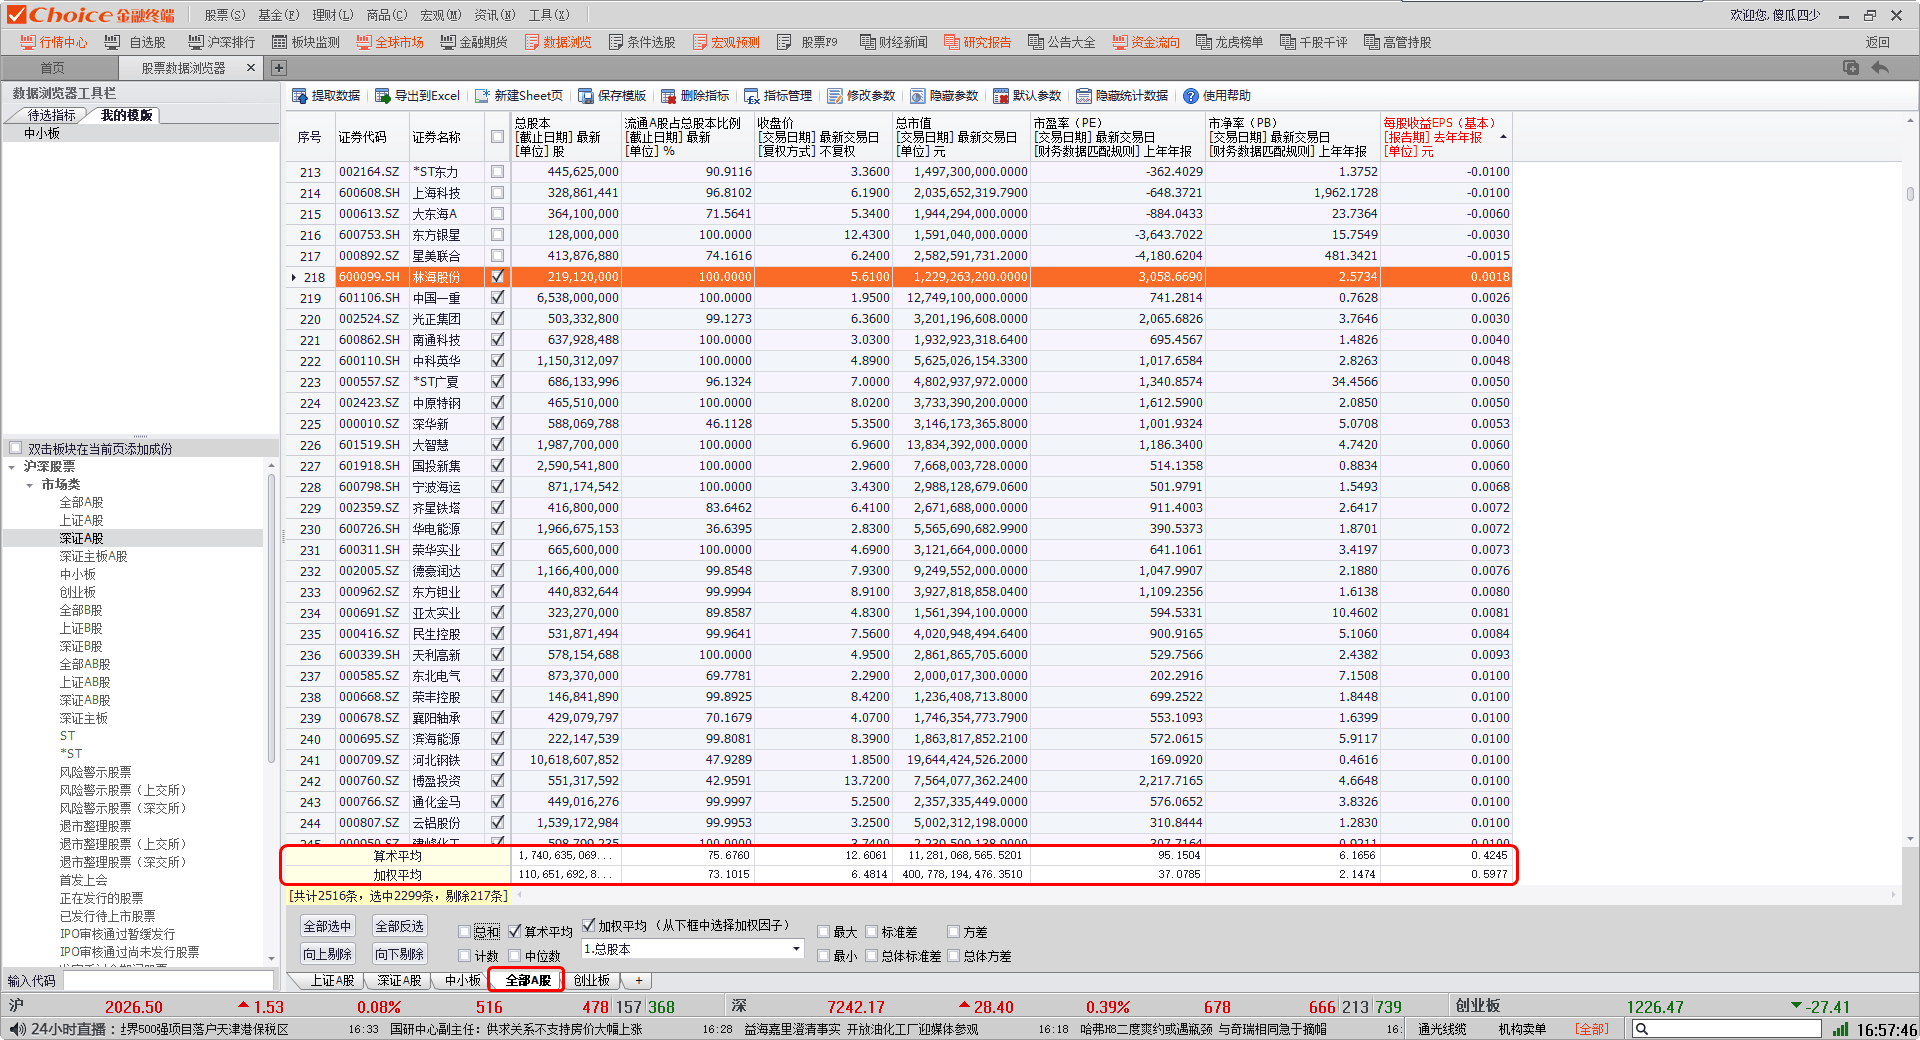Uncheck the 算术平均 checkbox
Image resolution: width=1920 pixels, height=1040 pixels.
pyautogui.click(x=515, y=932)
